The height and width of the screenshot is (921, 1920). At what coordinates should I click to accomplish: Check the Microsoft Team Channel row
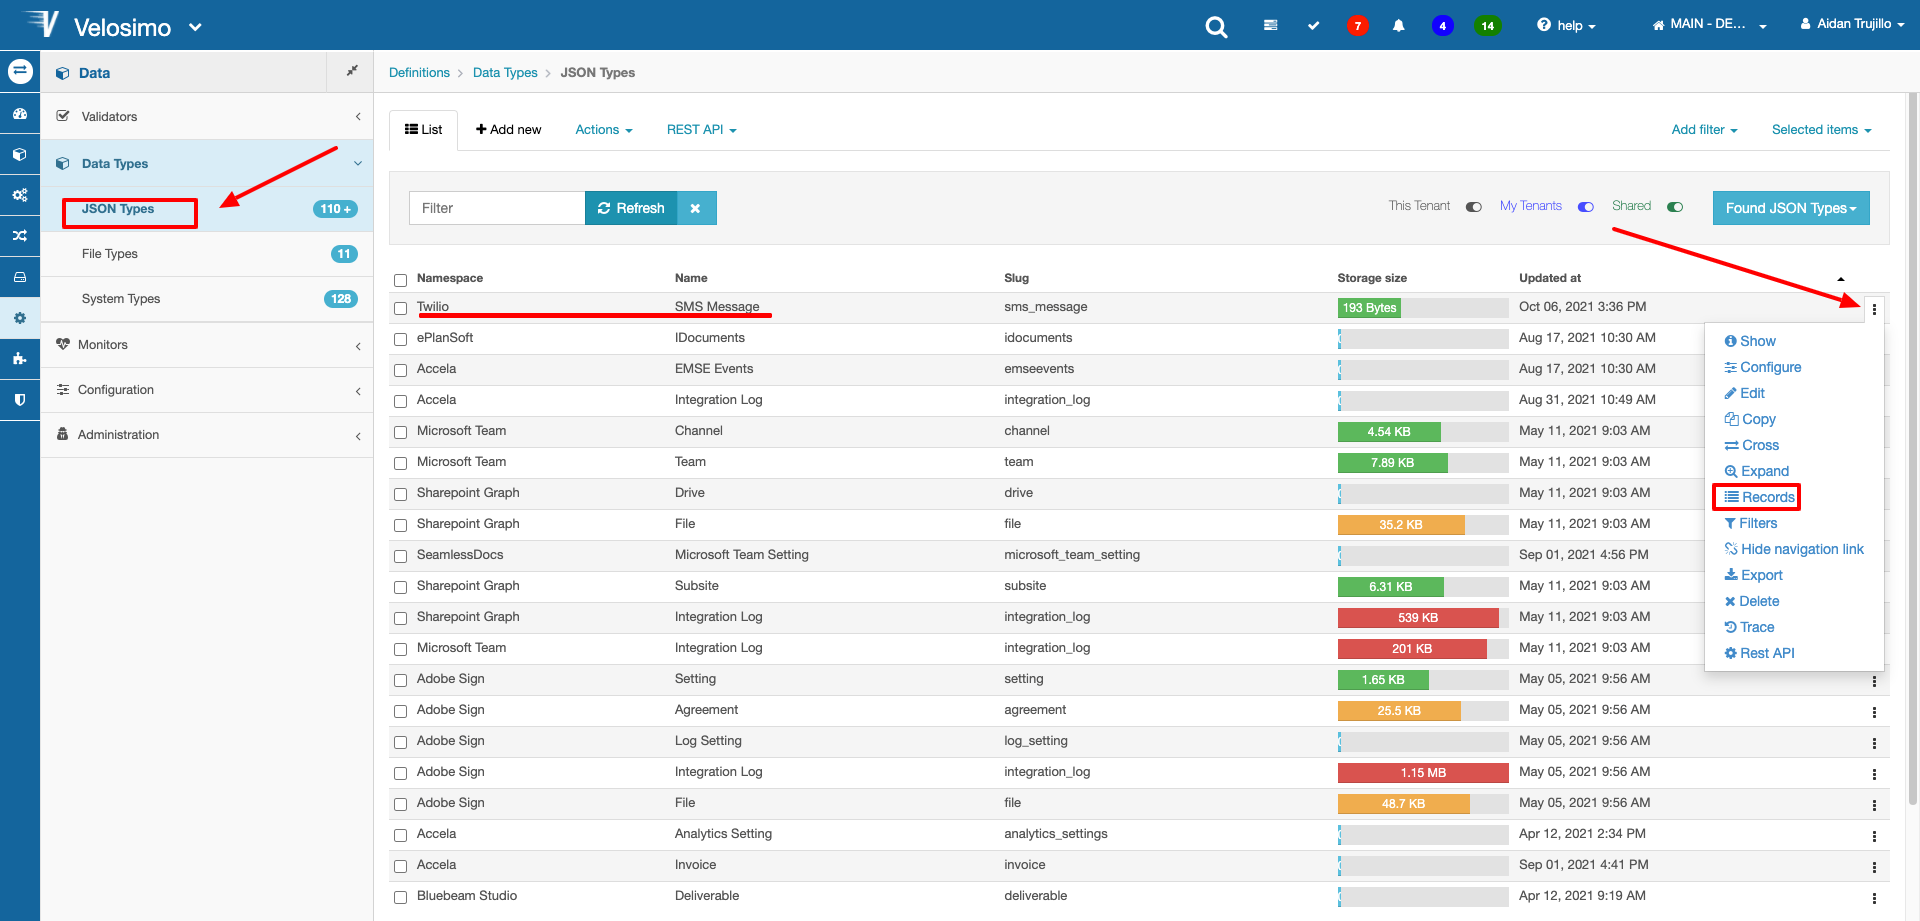[400, 433]
